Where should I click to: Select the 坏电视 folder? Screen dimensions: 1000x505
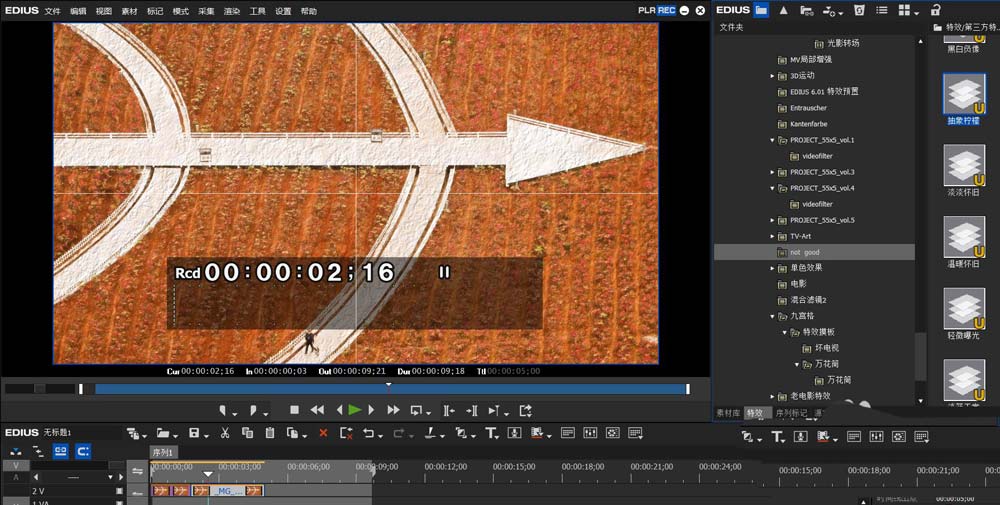(x=827, y=348)
